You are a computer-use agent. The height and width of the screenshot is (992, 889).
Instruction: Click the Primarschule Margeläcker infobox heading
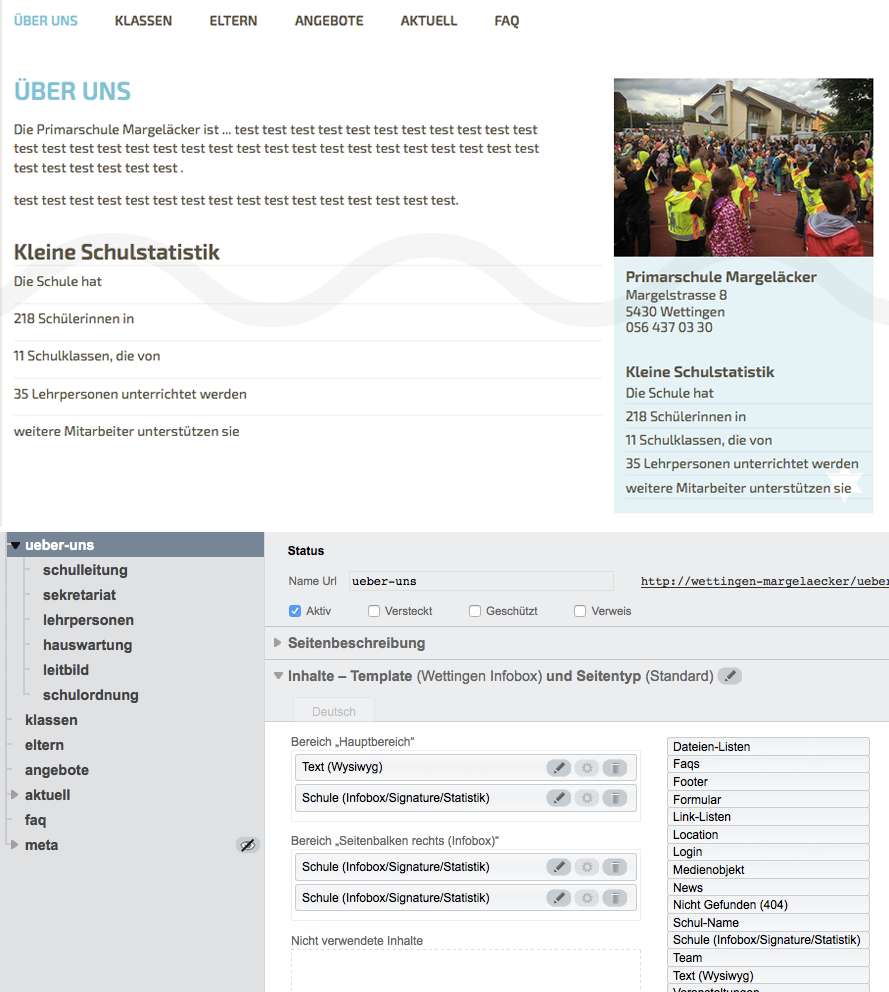pos(721,276)
